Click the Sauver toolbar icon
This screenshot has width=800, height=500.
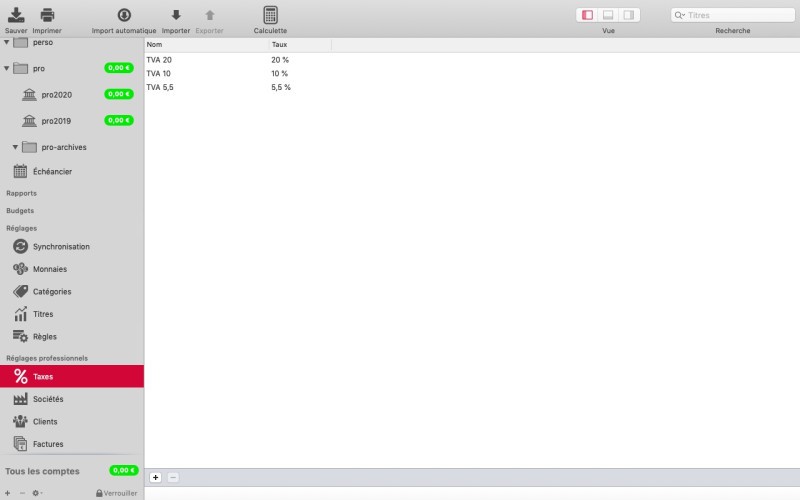16,15
